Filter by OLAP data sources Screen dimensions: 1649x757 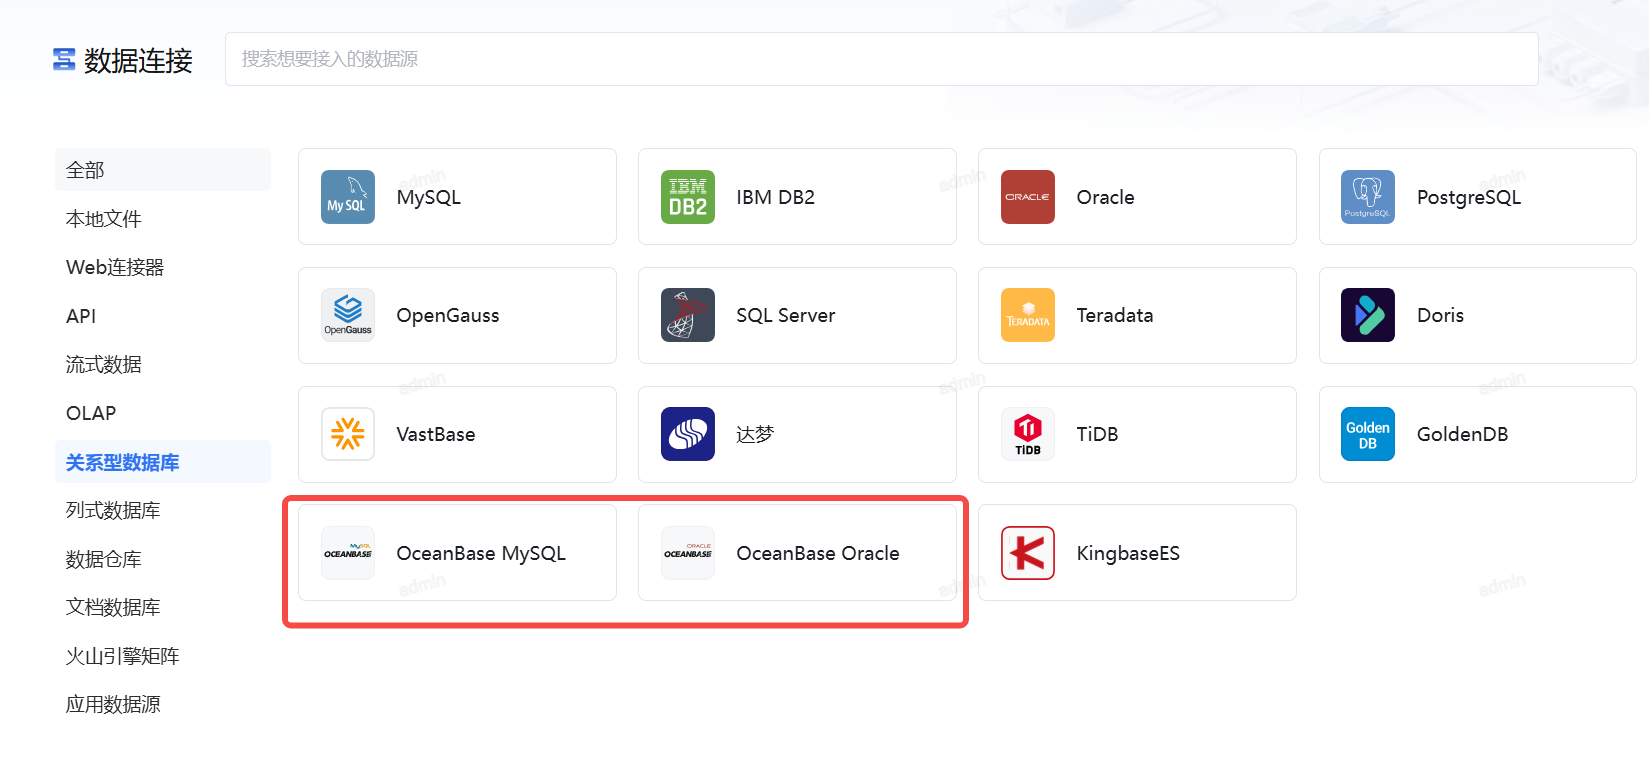pos(163,413)
